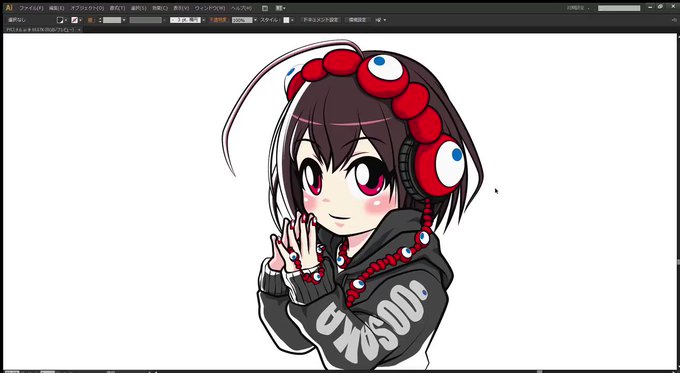Expand the brush definition dropdown arrow
Viewport: 680px width, 373px height.
point(204,20)
